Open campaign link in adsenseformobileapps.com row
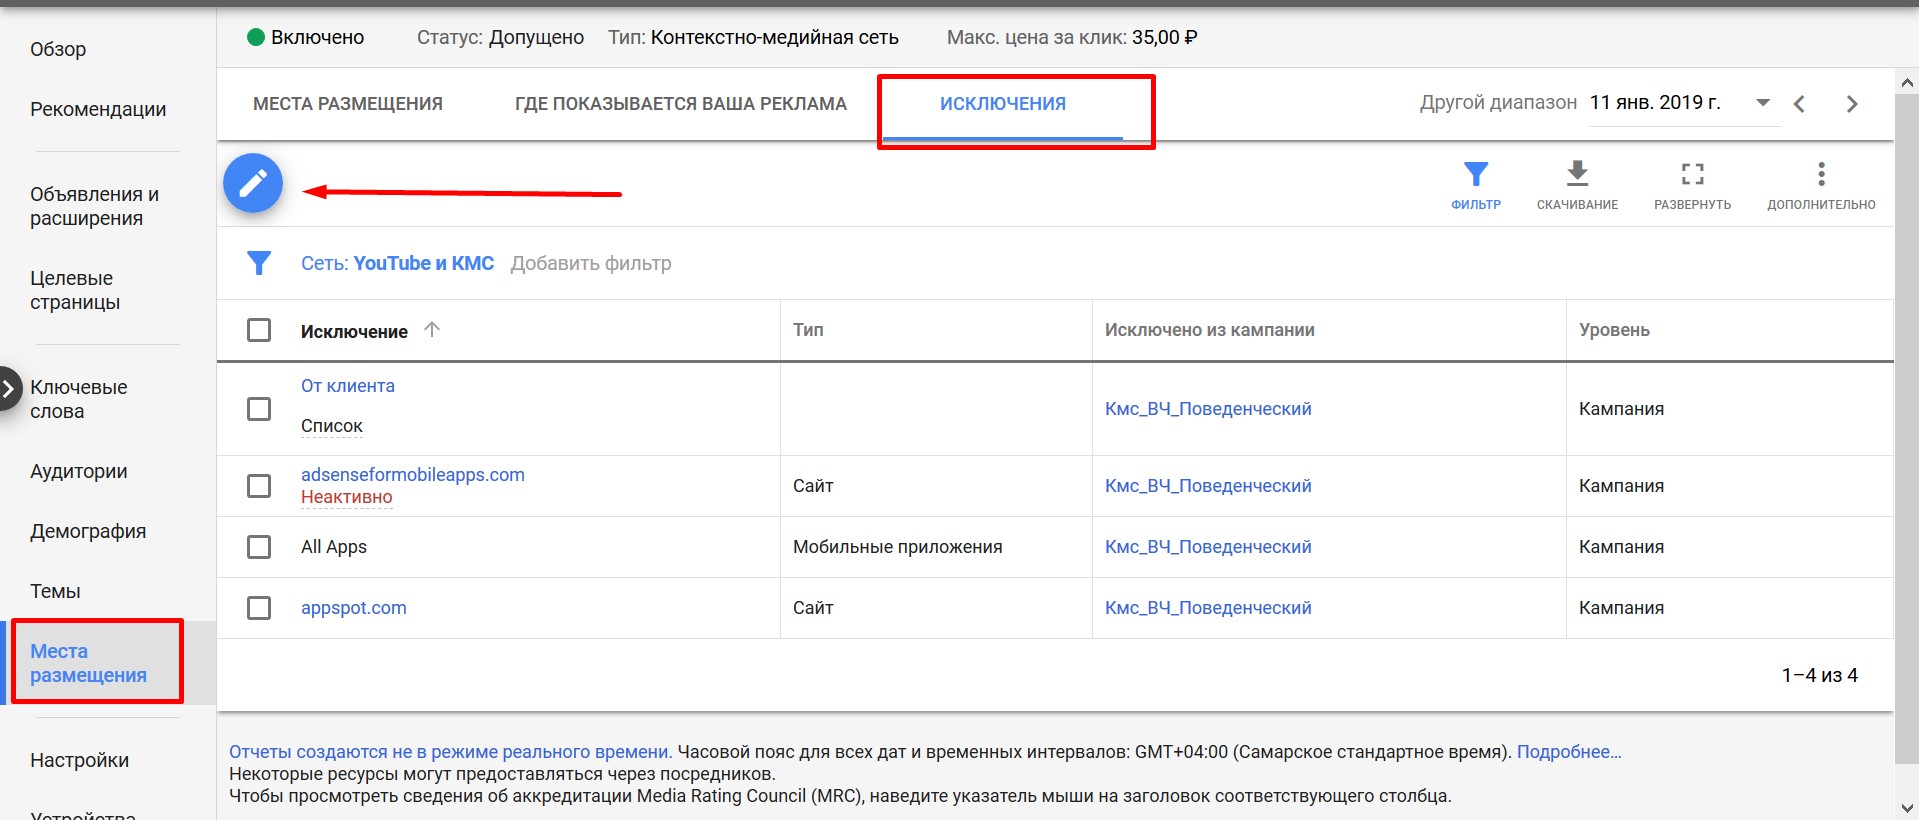Screen dimensions: 1919x820 point(1208,486)
